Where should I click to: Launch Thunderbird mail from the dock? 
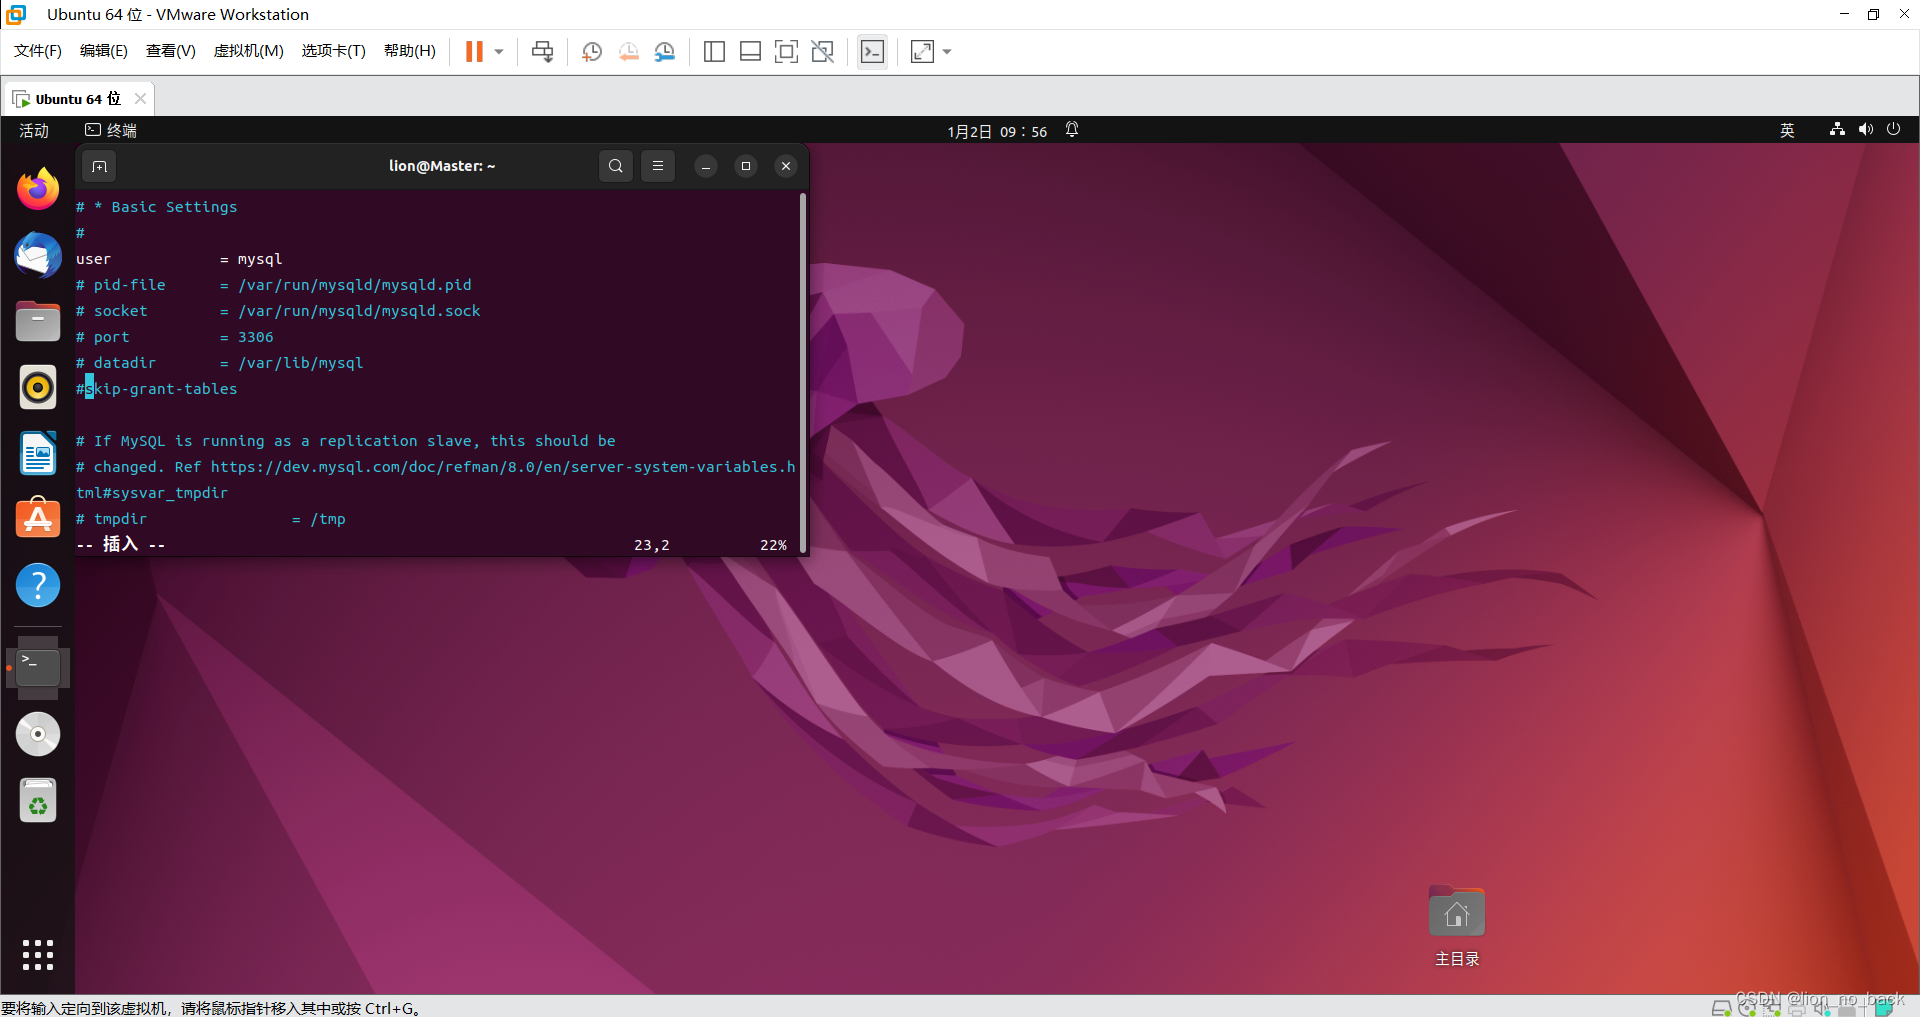coord(38,255)
